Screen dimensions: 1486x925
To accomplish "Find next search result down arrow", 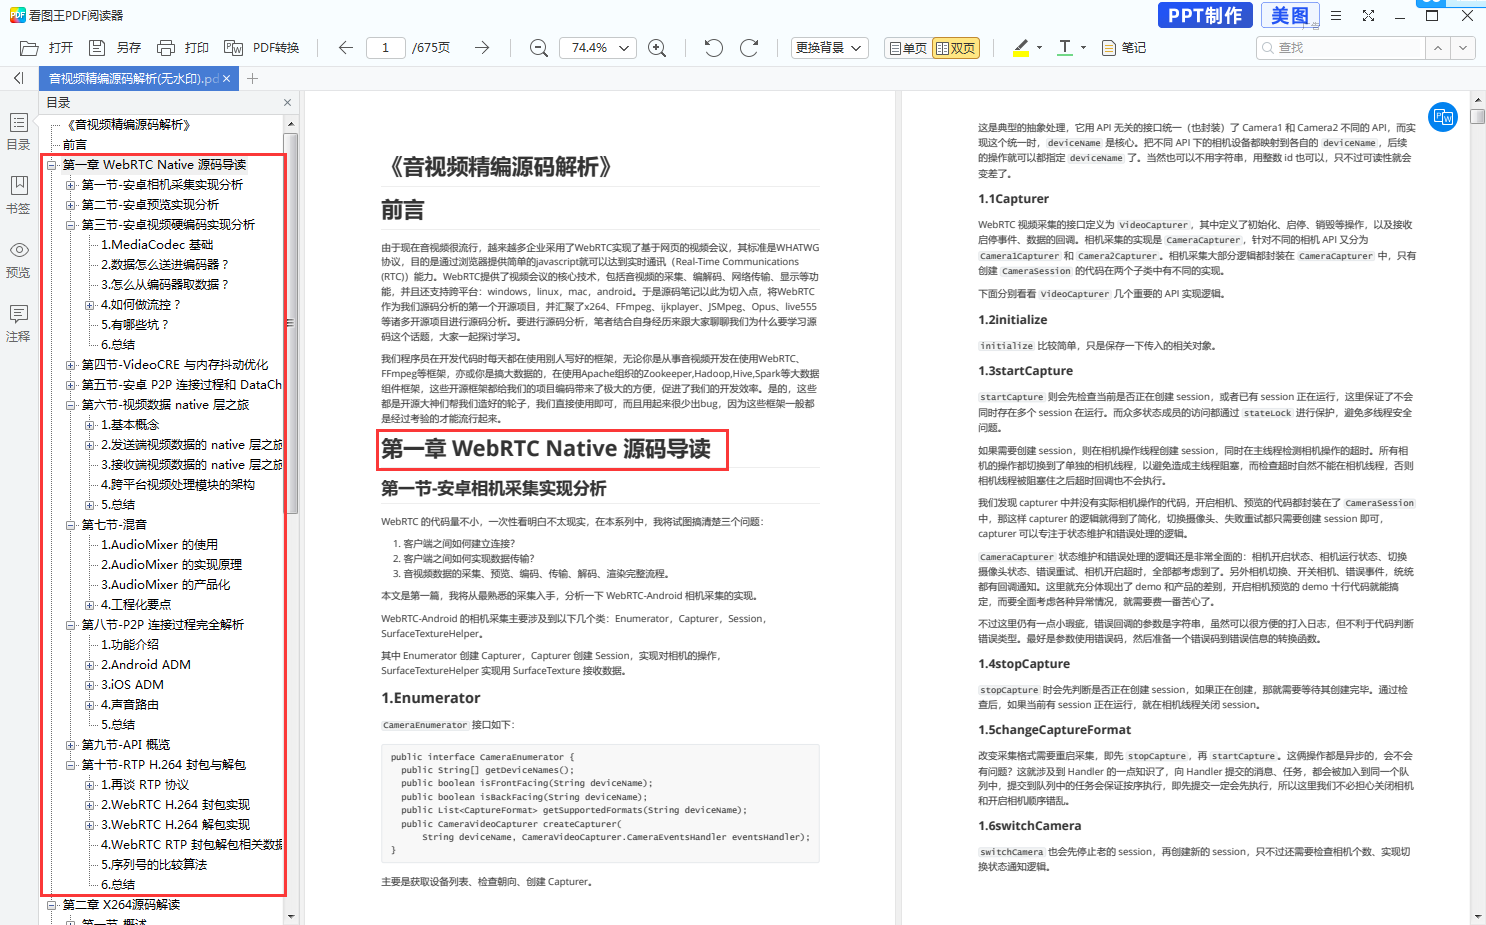I will click(x=1463, y=48).
